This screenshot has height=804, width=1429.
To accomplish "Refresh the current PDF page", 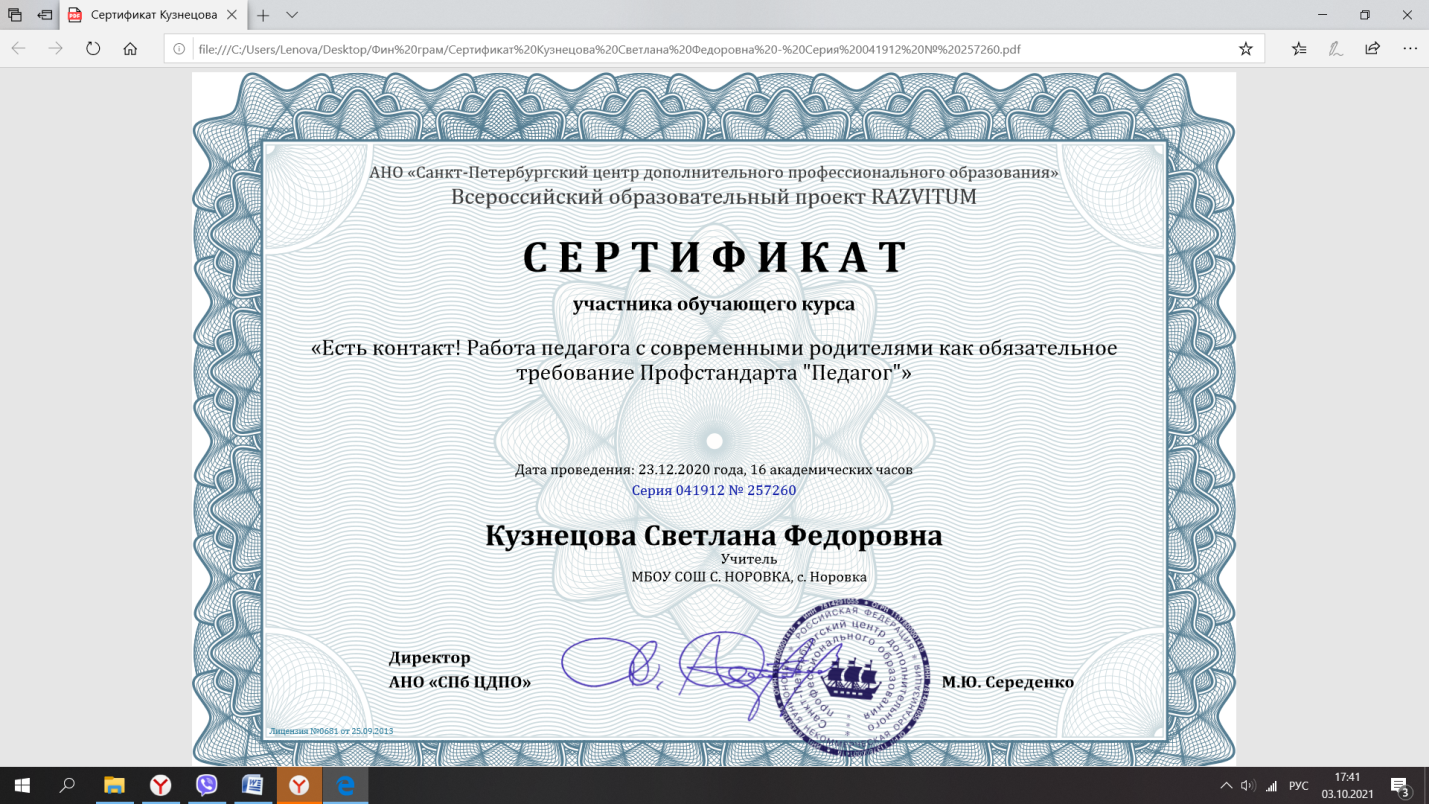I will pyautogui.click(x=93, y=48).
